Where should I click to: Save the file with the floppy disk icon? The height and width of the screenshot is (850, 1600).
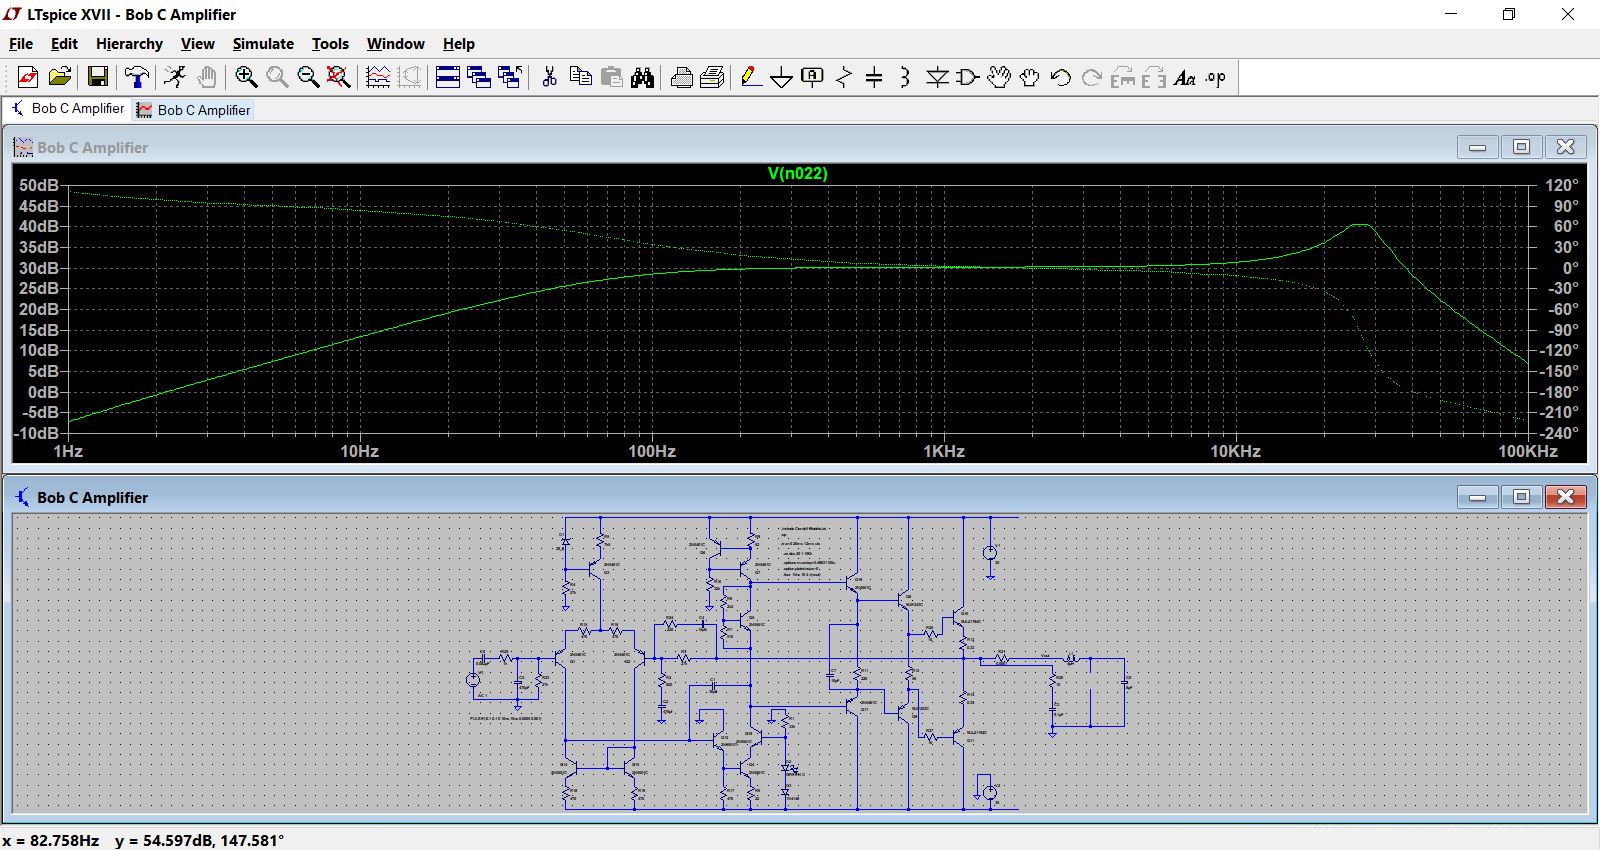coord(98,77)
